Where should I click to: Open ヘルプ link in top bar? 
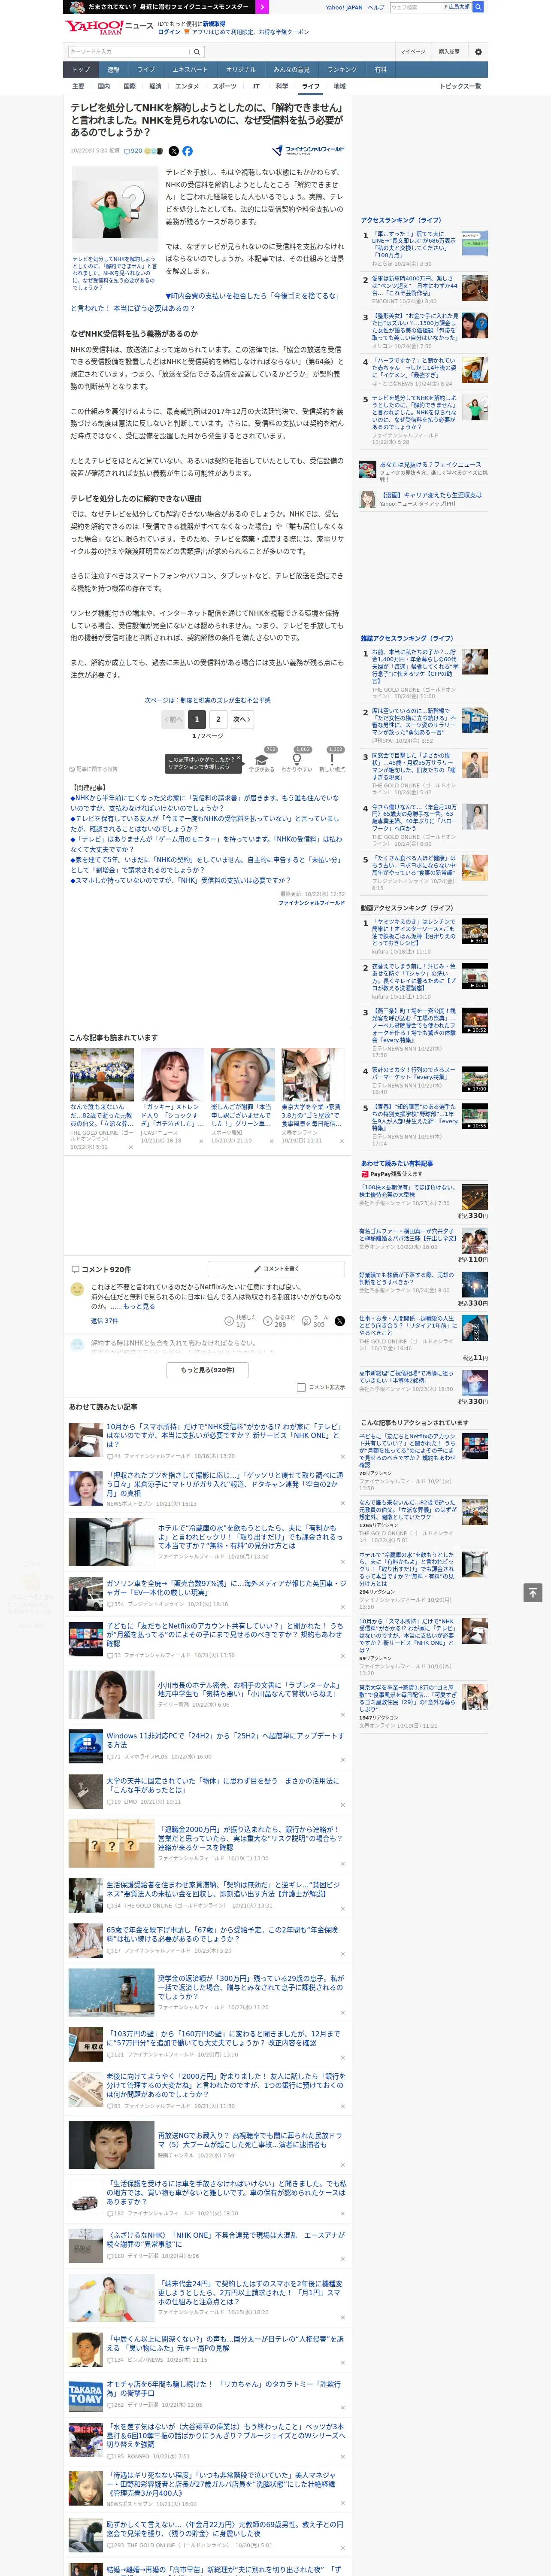(x=376, y=7)
